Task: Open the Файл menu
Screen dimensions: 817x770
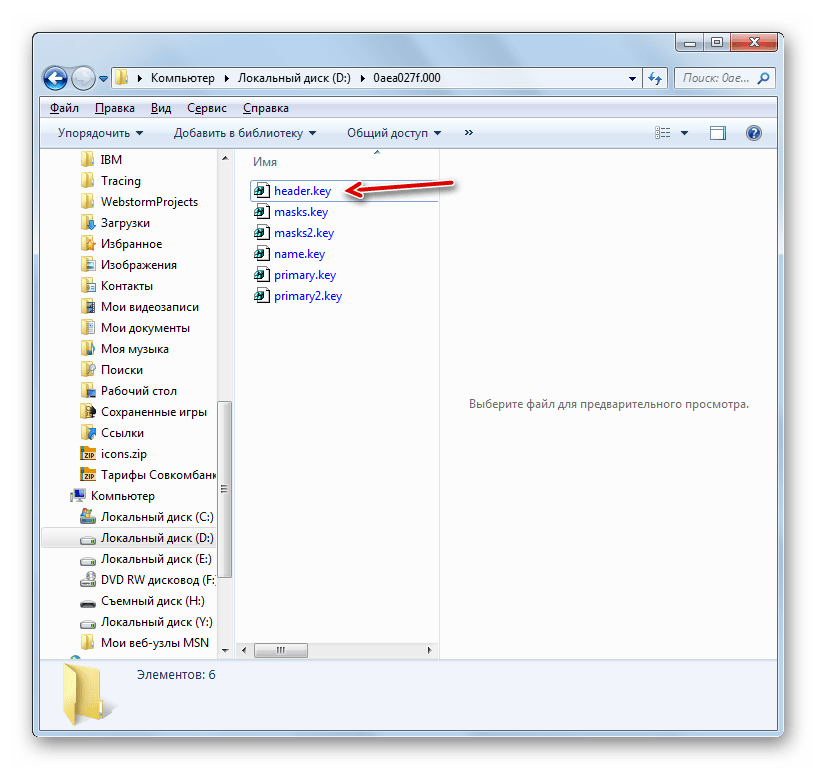Action: pos(64,108)
